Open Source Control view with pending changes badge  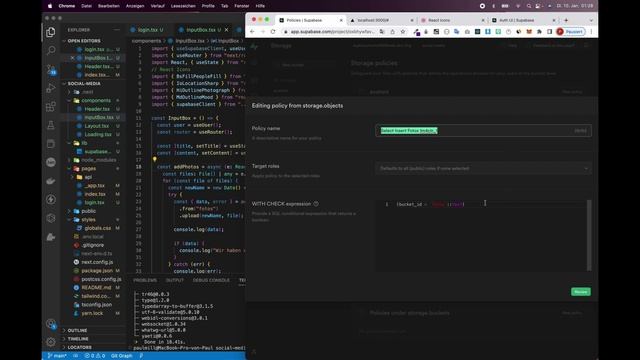pos(51,69)
